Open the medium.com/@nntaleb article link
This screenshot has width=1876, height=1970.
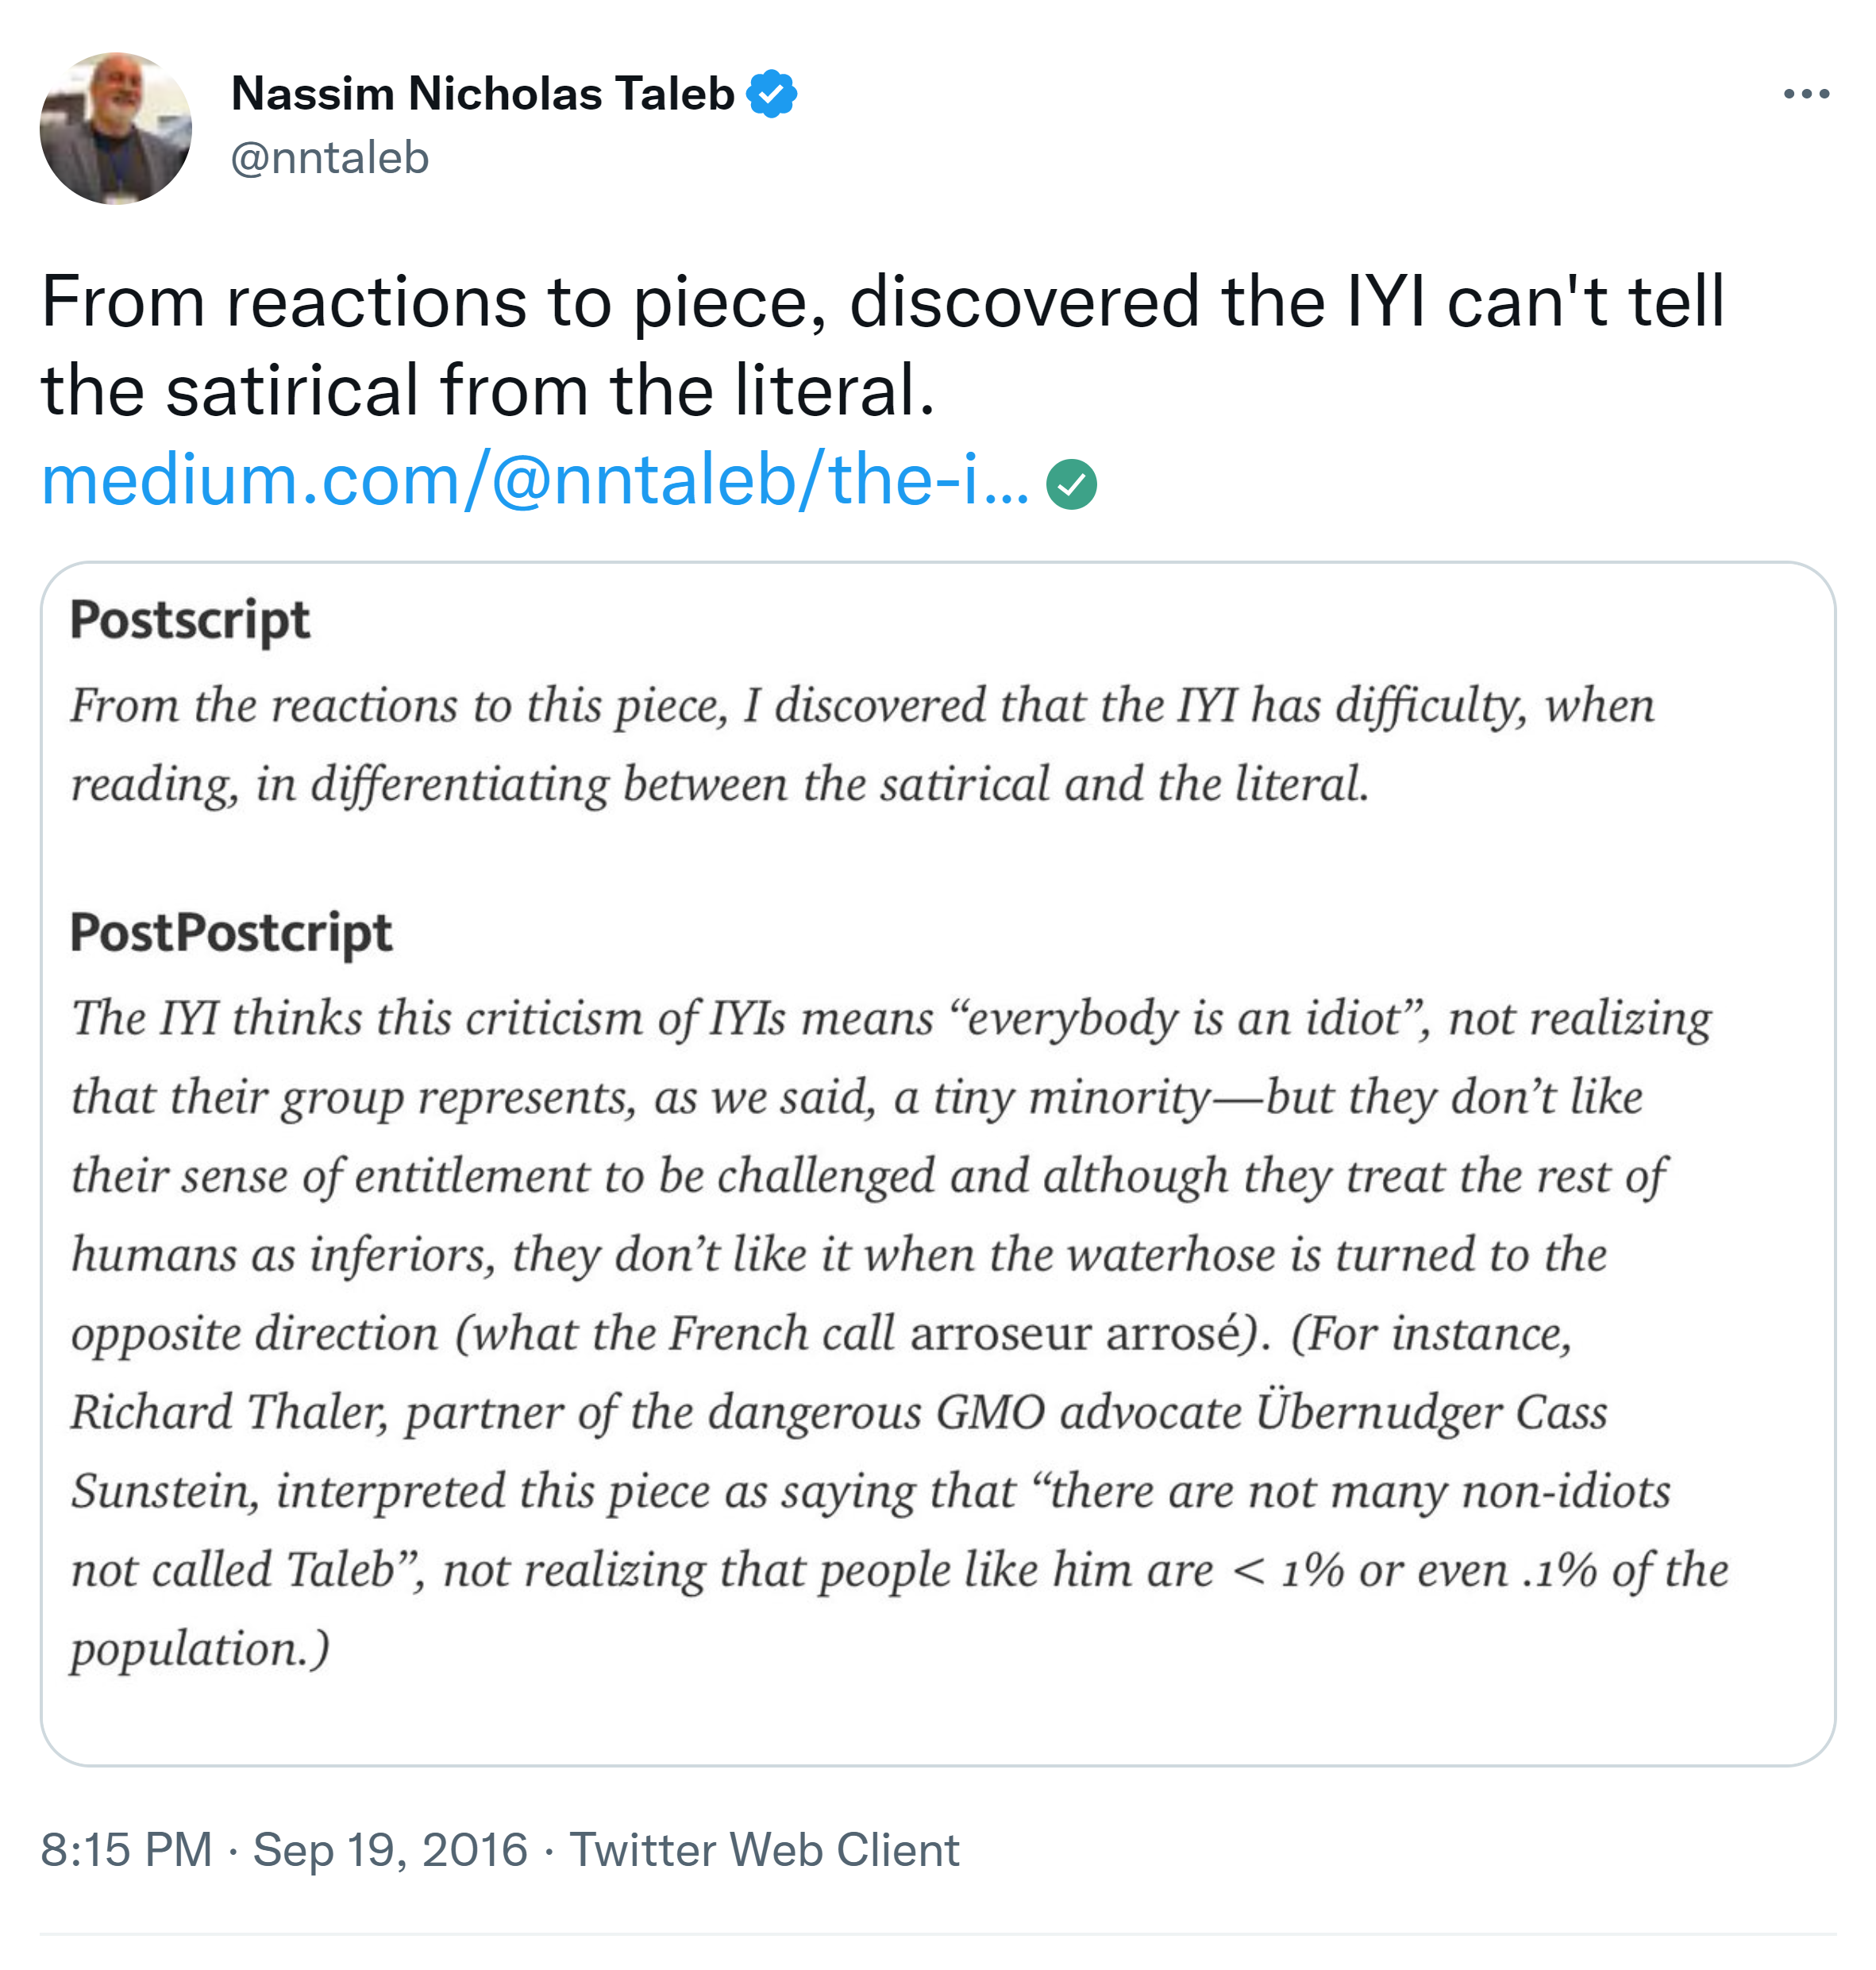click(x=535, y=480)
